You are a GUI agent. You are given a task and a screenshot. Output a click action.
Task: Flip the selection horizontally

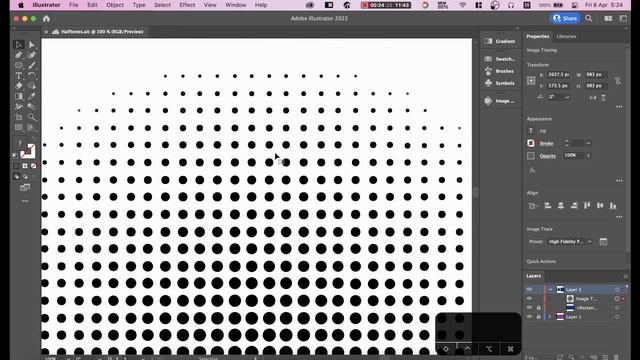point(593,98)
